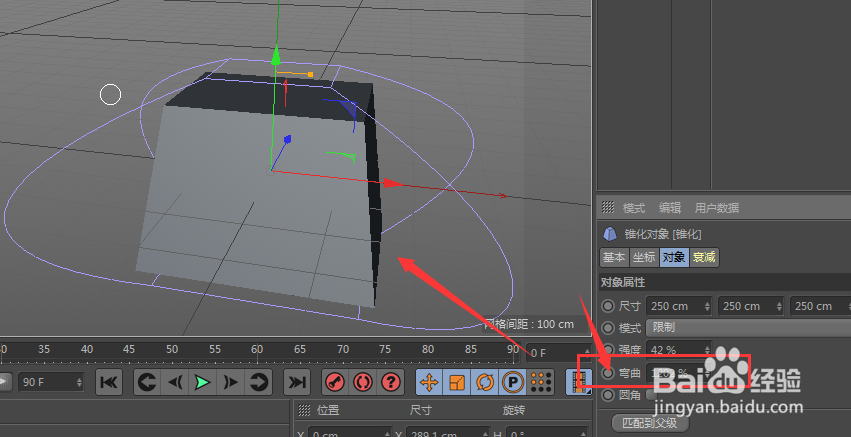Screen dimensions: 851x437
Task: Click red X axis arrow handle
Action: (x=393, y=183)
